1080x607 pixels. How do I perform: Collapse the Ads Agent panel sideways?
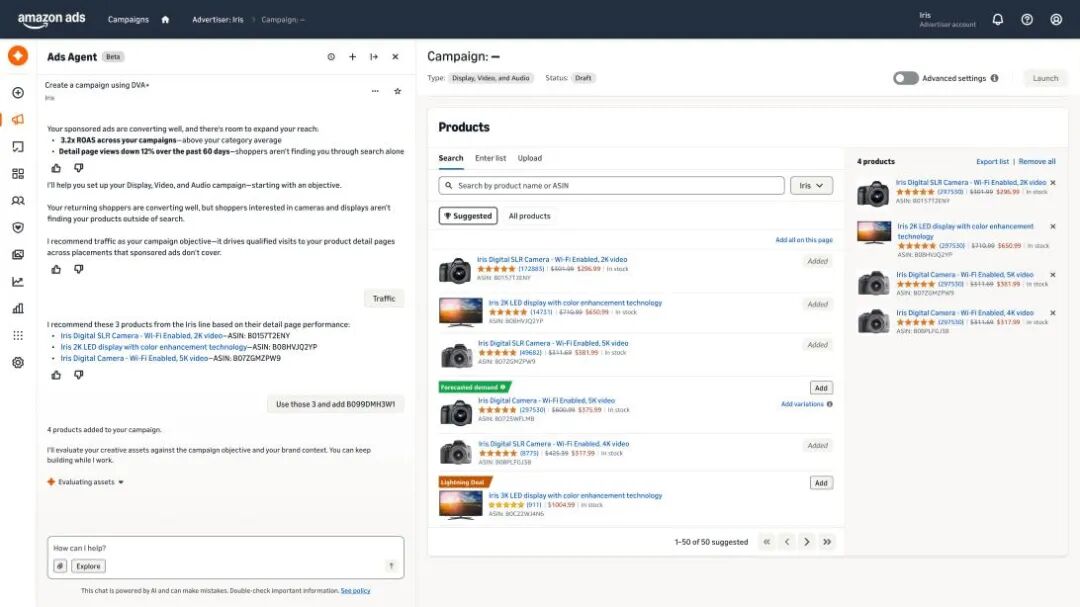374,56
